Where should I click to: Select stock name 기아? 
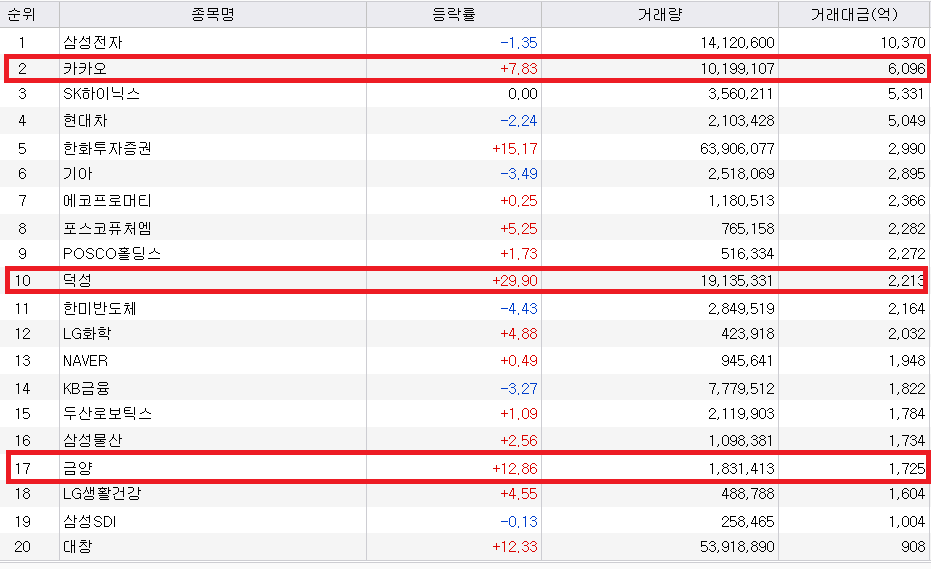(78, 173)
